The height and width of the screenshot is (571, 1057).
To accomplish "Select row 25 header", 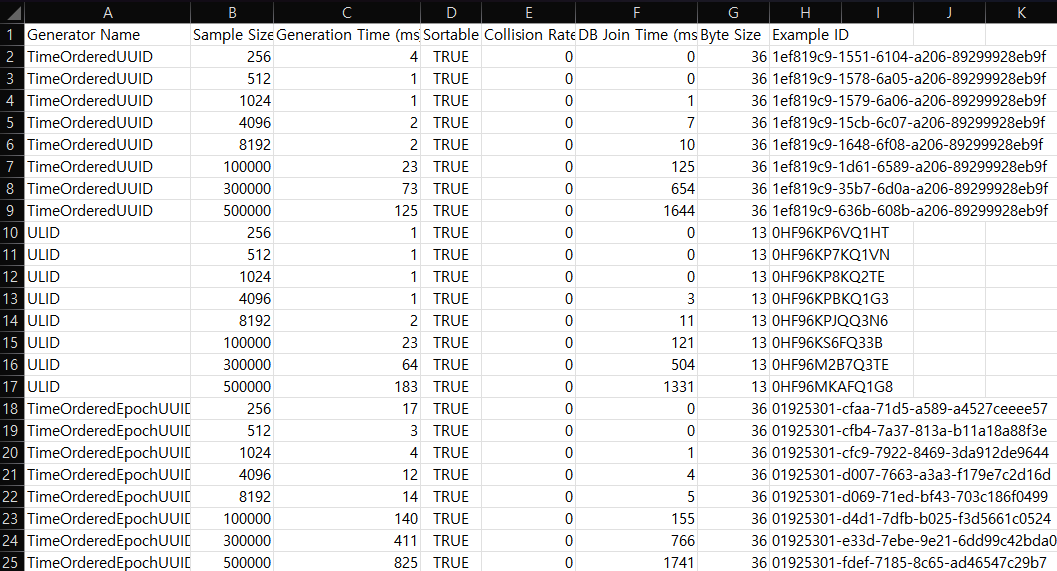I will coord(11,562).
